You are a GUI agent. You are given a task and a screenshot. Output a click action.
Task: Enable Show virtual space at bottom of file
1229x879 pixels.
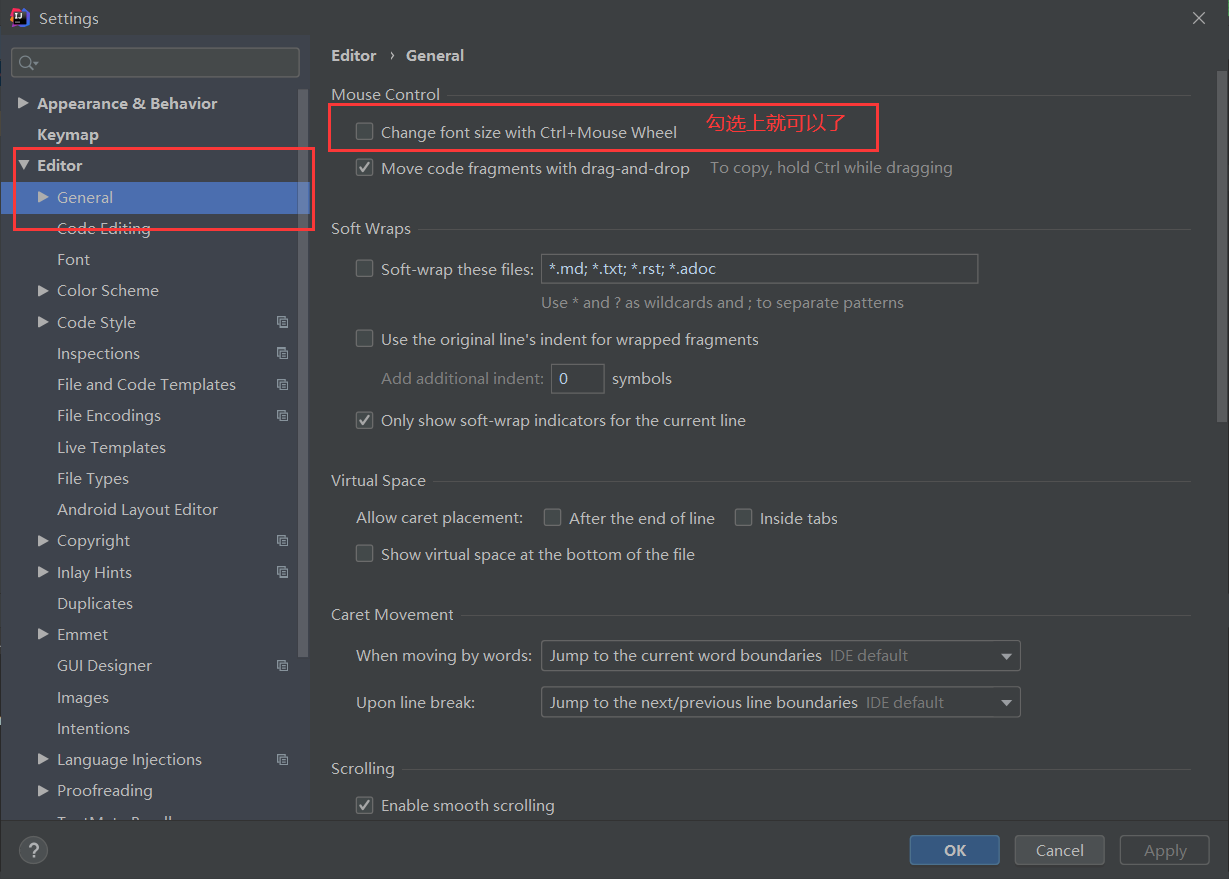click(x=365, y=553)
